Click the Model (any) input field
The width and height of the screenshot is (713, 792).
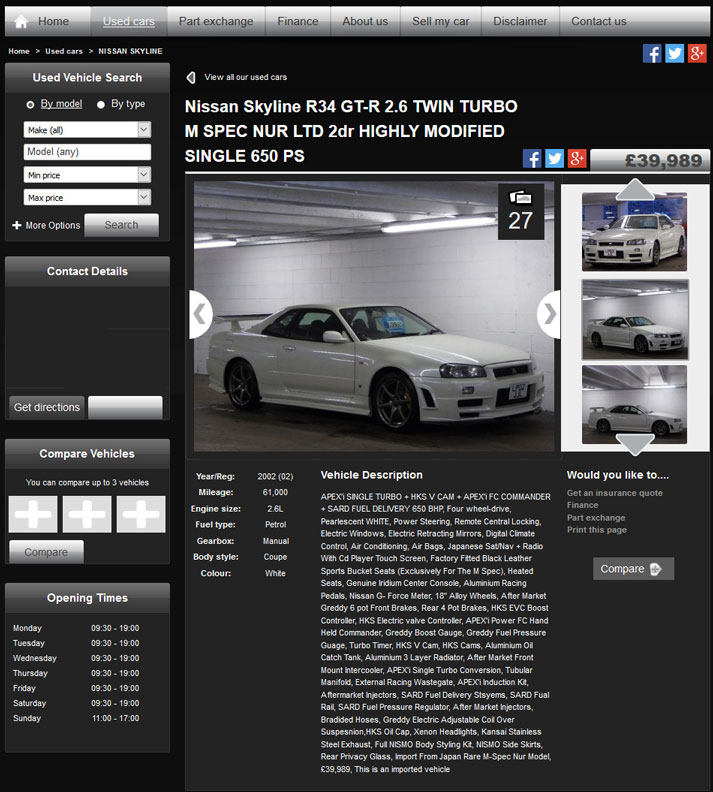tap(87, 152)
